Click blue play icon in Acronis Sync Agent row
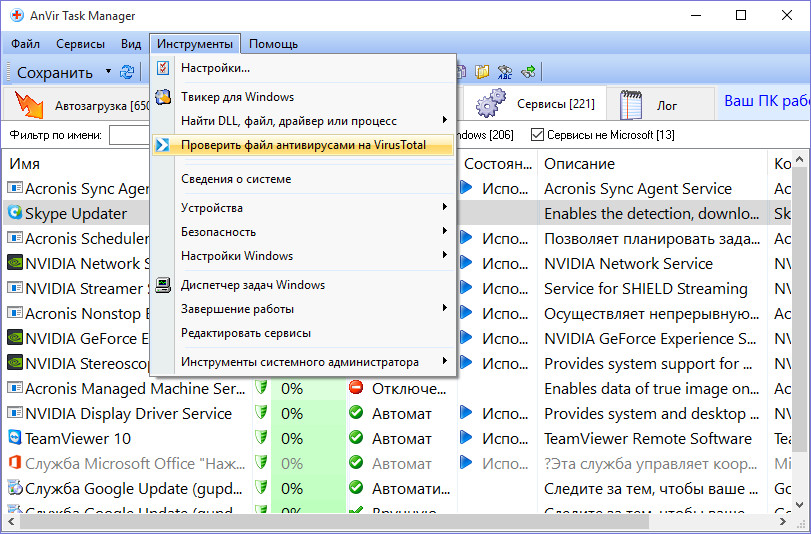 (x=466, y=187)
